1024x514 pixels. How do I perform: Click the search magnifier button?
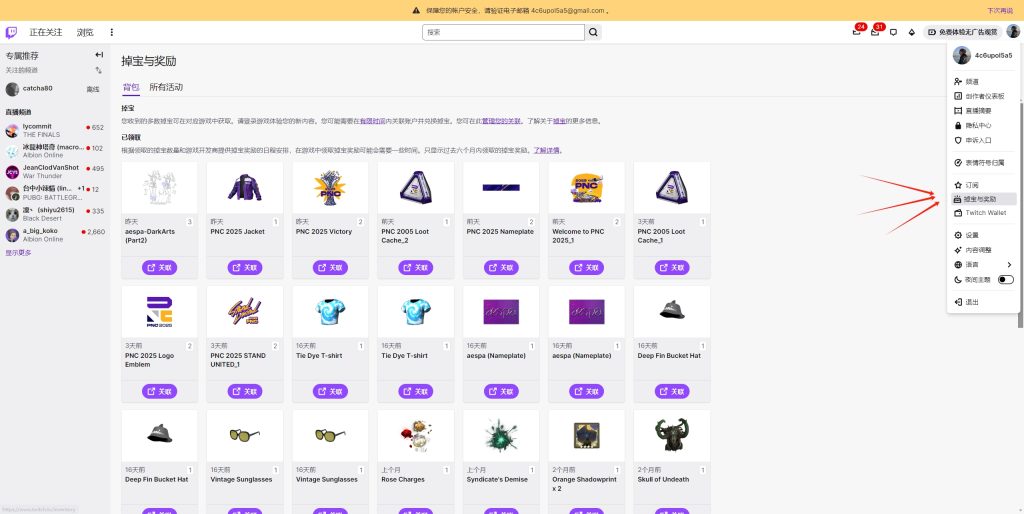pyautogui.click(x=593, y=32)
